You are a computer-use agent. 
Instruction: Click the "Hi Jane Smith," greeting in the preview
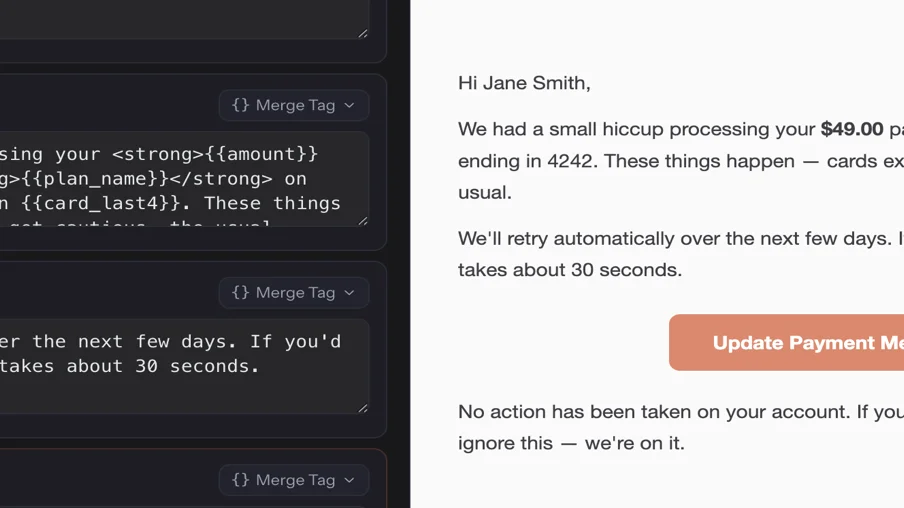524,83
